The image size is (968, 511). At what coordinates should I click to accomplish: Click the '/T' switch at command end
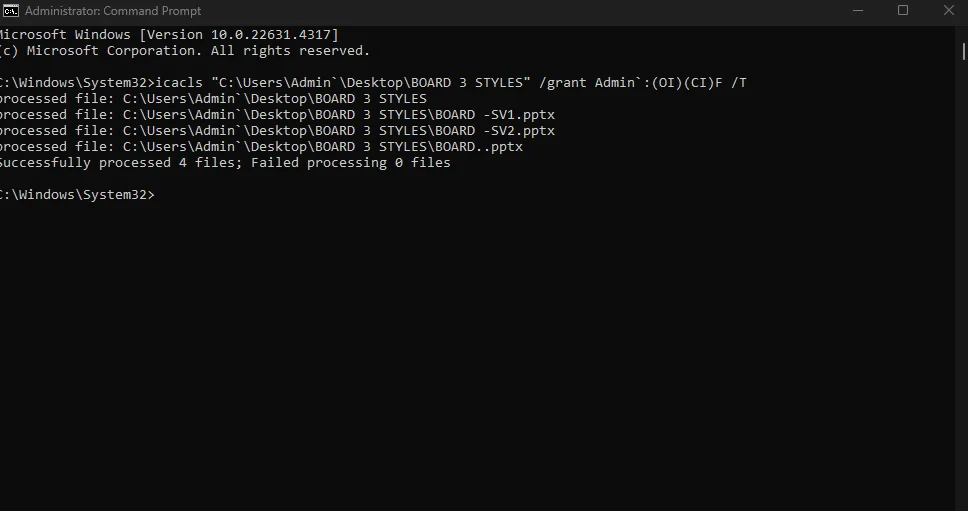pos(739,83)
